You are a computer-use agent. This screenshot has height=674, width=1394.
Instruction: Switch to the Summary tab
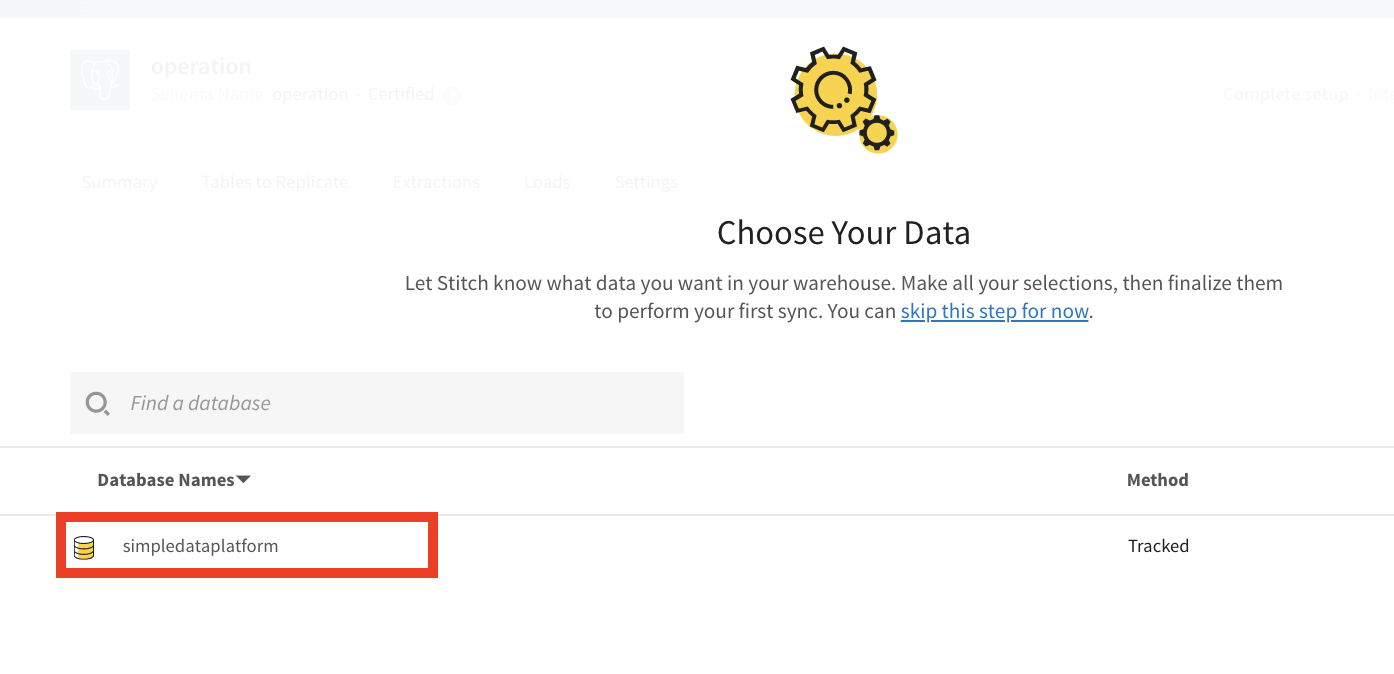[119, 182]
